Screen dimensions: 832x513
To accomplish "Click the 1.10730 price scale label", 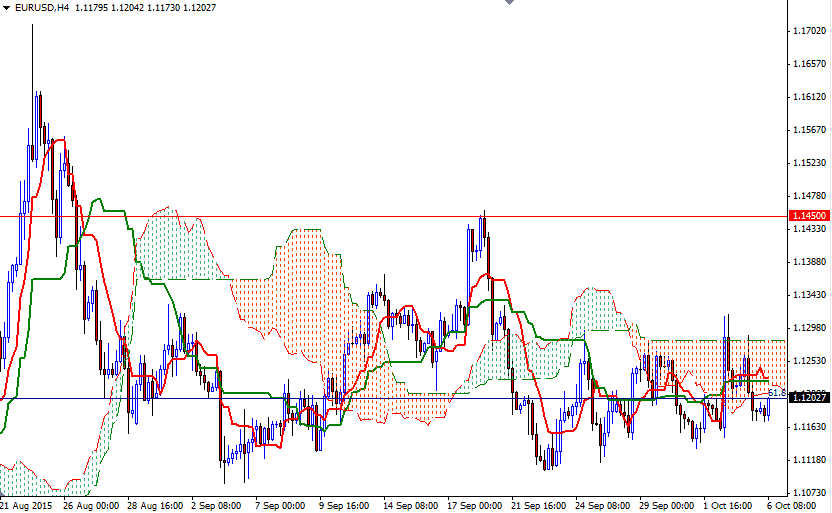I will tap(808, 493).
